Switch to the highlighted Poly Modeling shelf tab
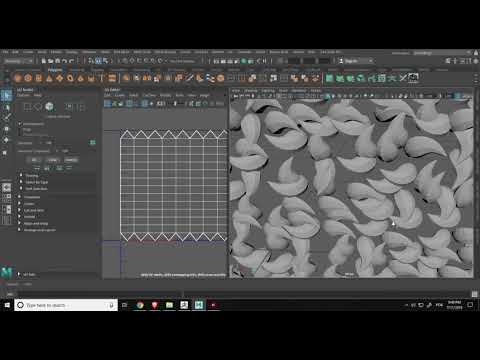The width and height of the screenshot is (480, 360). pos(55,70)
